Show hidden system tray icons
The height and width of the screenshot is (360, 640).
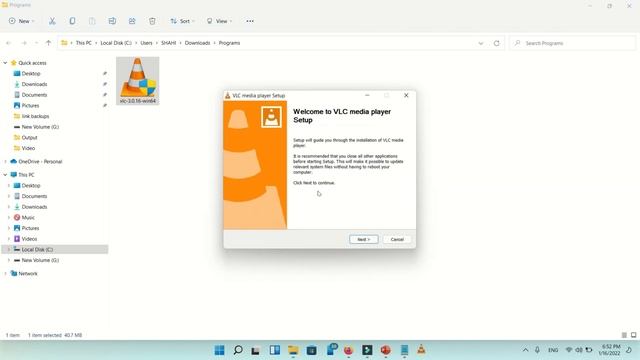tap(525, 350)
